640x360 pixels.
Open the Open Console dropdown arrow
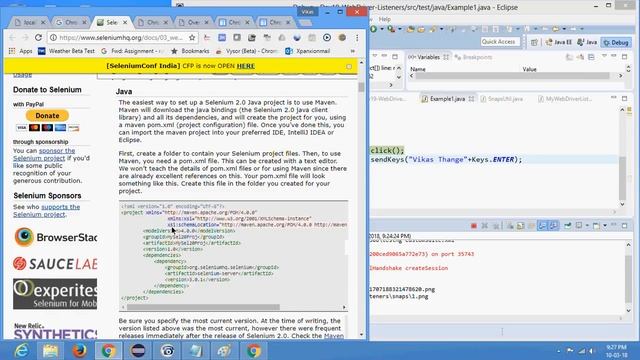pos(605,225)
